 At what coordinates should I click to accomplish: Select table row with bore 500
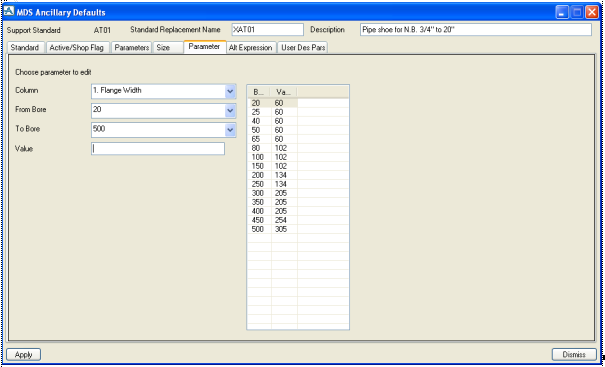298,229
